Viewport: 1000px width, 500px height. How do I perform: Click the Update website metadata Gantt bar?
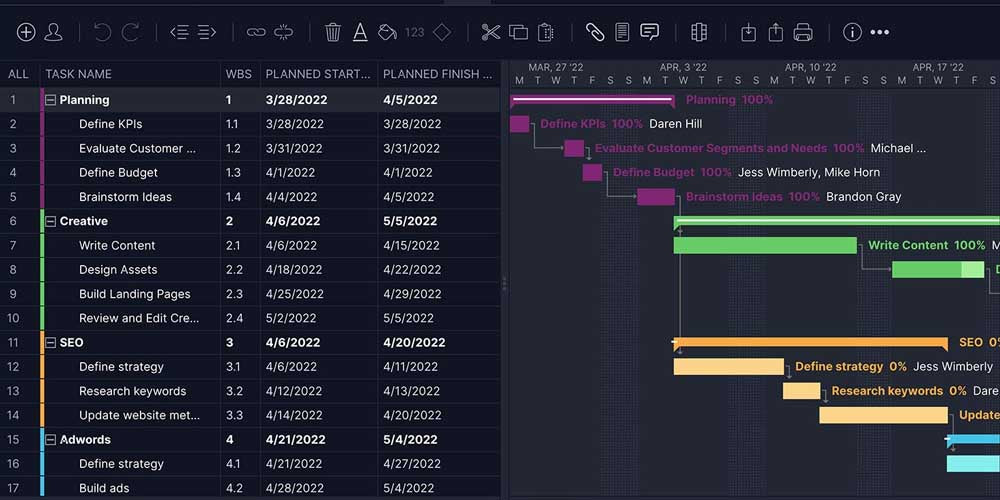[x=883, y=415]
